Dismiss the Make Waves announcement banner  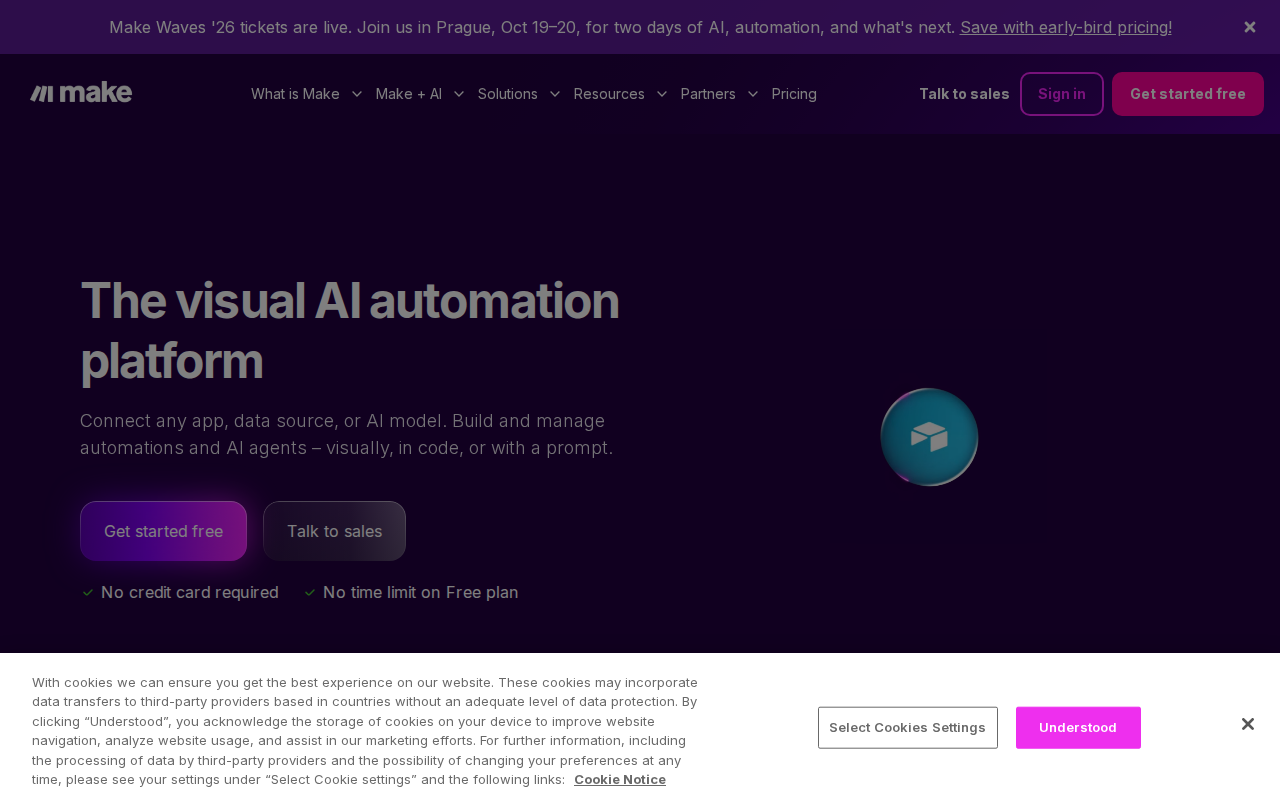pos(1250,27)
